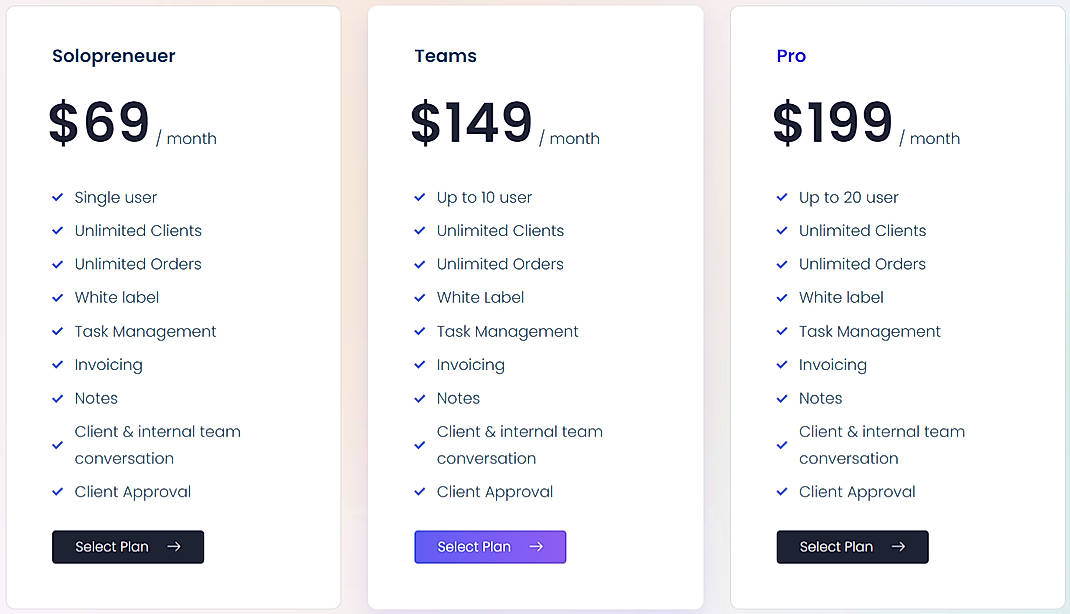Click checkmark beside Single user in Solopreneuer
Screen dimensions: 1070x614
[x=57, y=197]
